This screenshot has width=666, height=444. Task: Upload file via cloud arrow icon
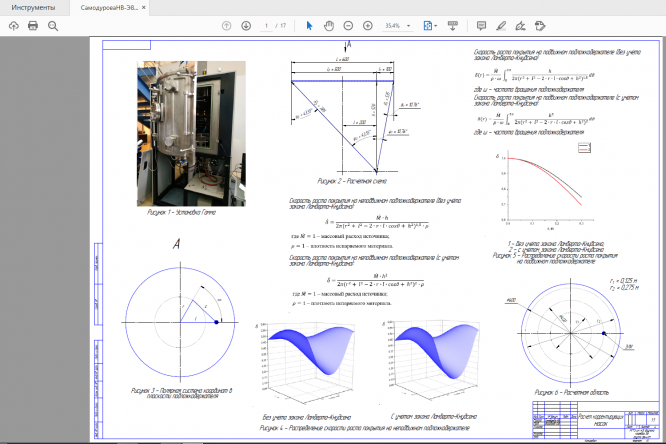pyautogui.click(x=13, y=25)
